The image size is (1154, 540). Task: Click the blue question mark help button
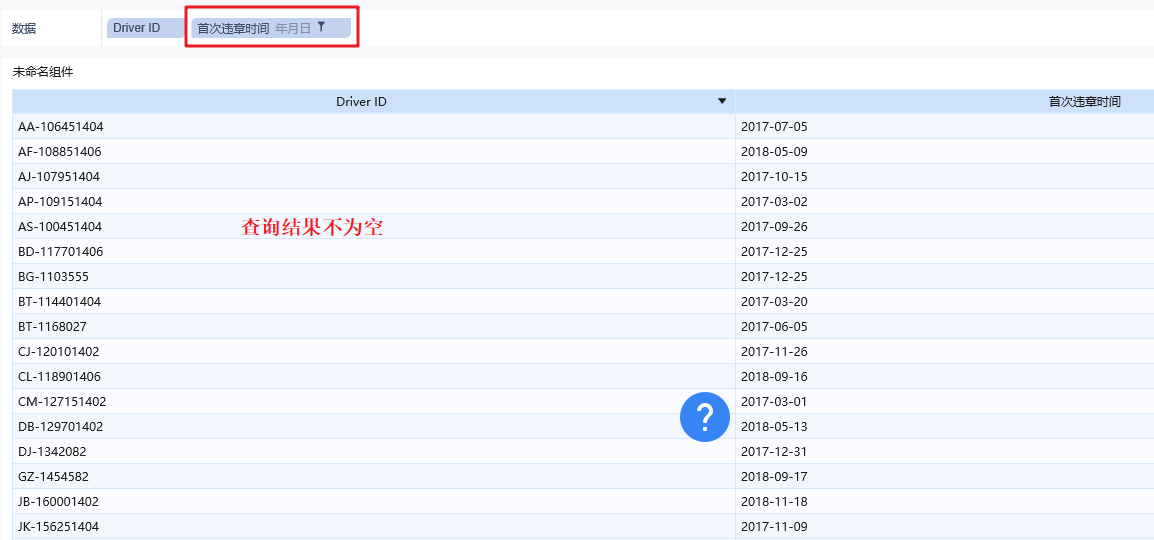click(704, 417)
